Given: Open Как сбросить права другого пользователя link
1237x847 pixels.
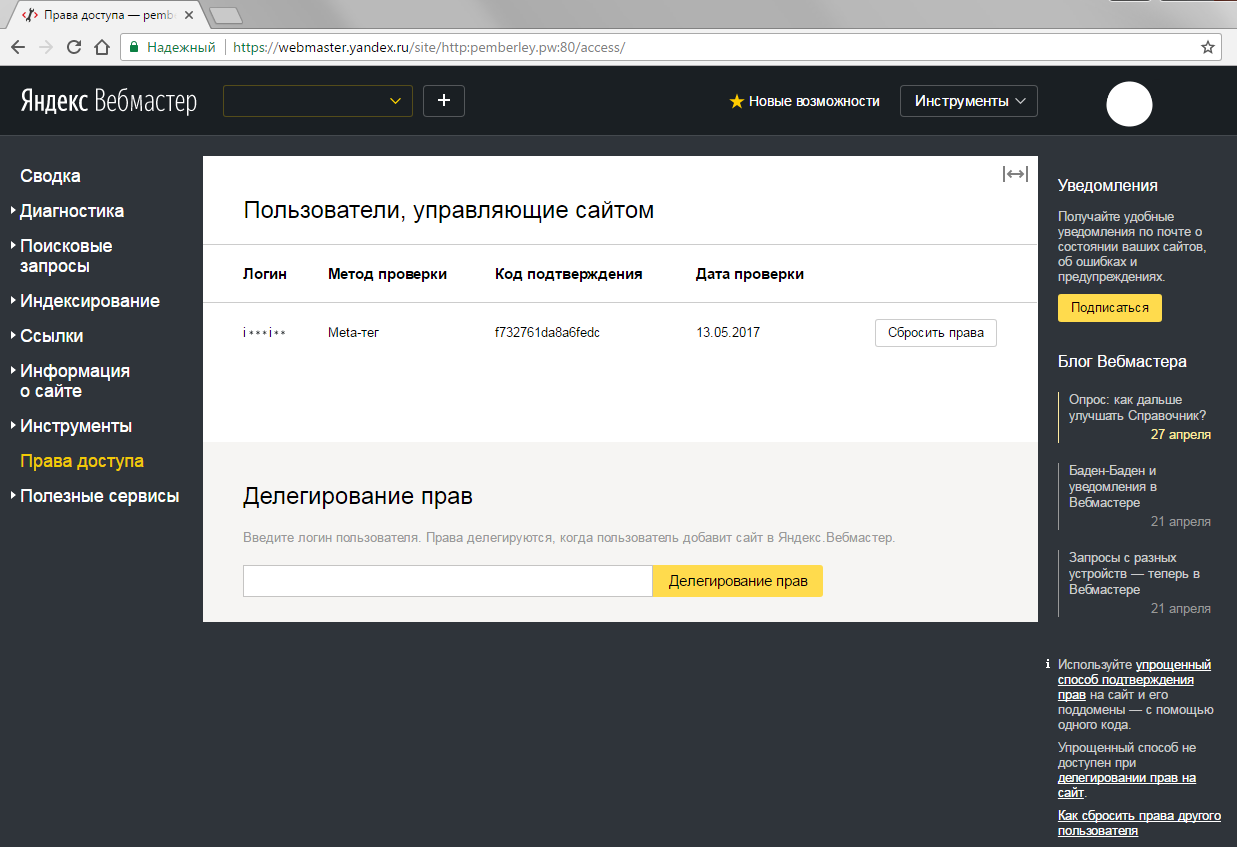Looking at the screenshot, I should click(1139, 823).
